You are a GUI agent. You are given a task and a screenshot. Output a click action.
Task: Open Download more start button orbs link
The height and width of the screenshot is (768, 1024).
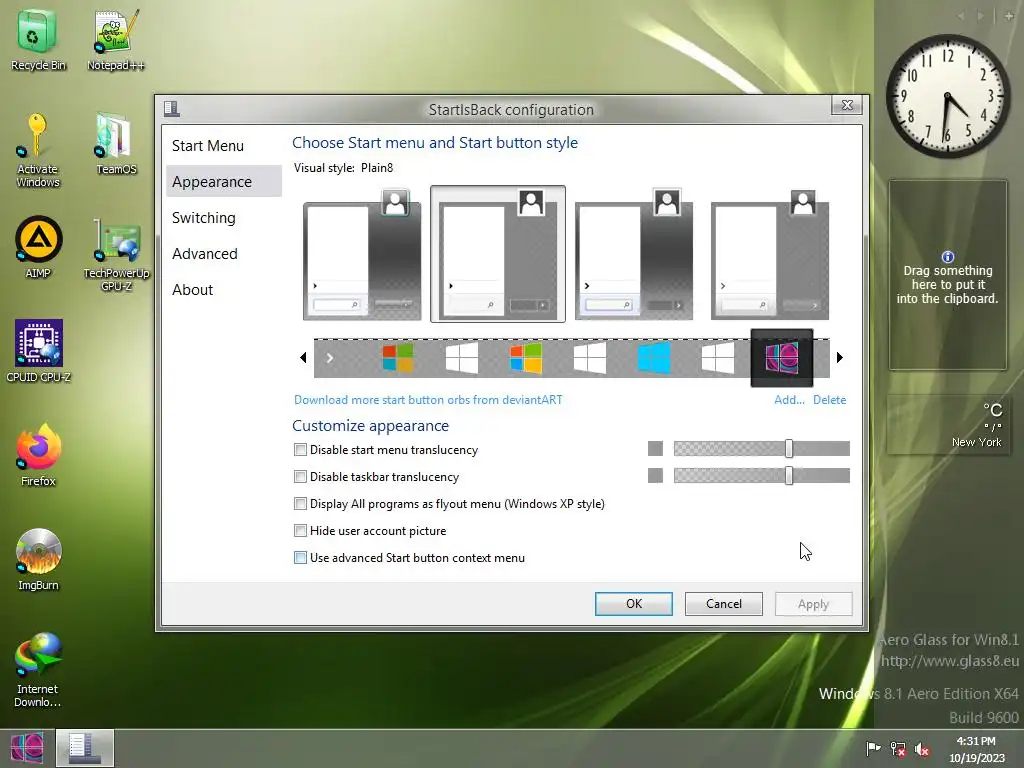(x=428, y=400)
